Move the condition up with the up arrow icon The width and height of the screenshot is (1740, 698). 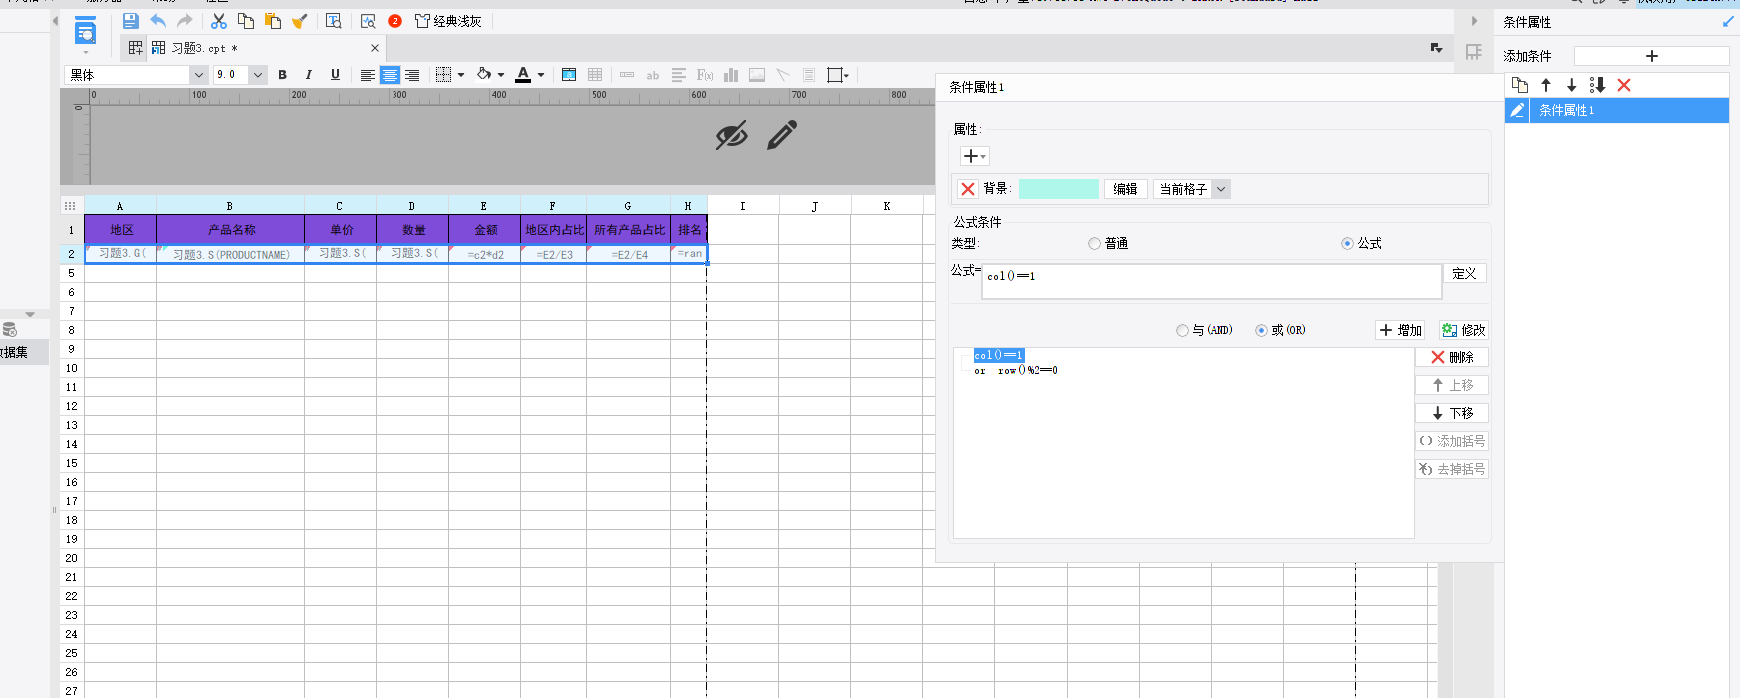coord(1546,85)
